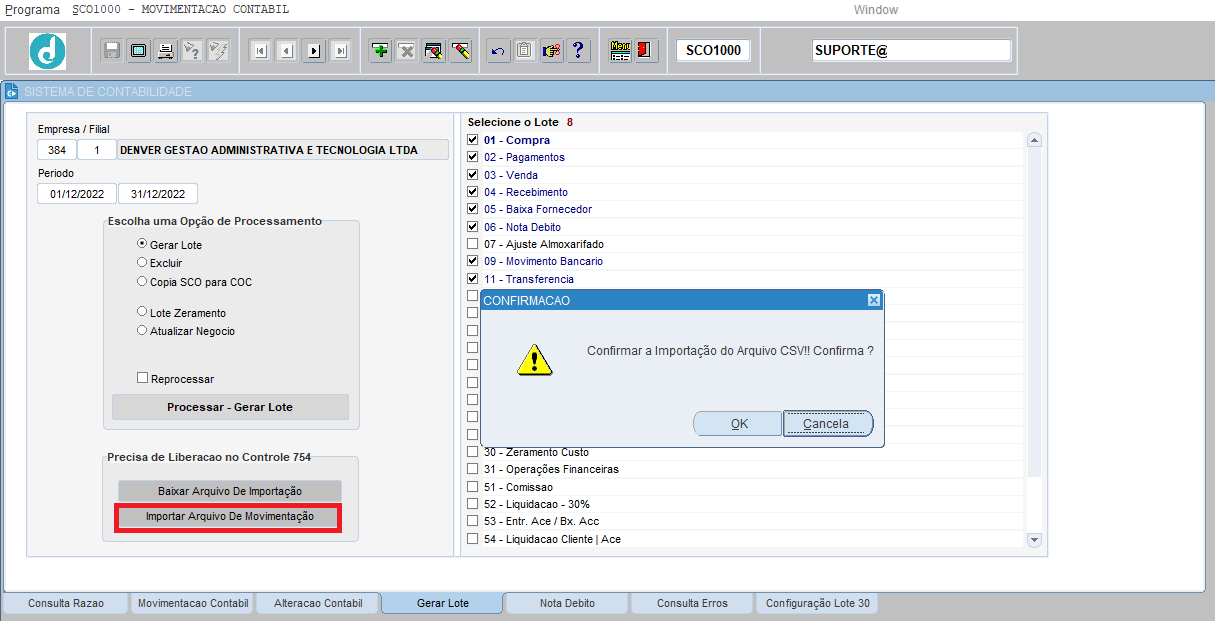Viewport: 1216px width, 621px height.
Task: Click Processar - Gerar Lote button
Action: coord(230,407)
